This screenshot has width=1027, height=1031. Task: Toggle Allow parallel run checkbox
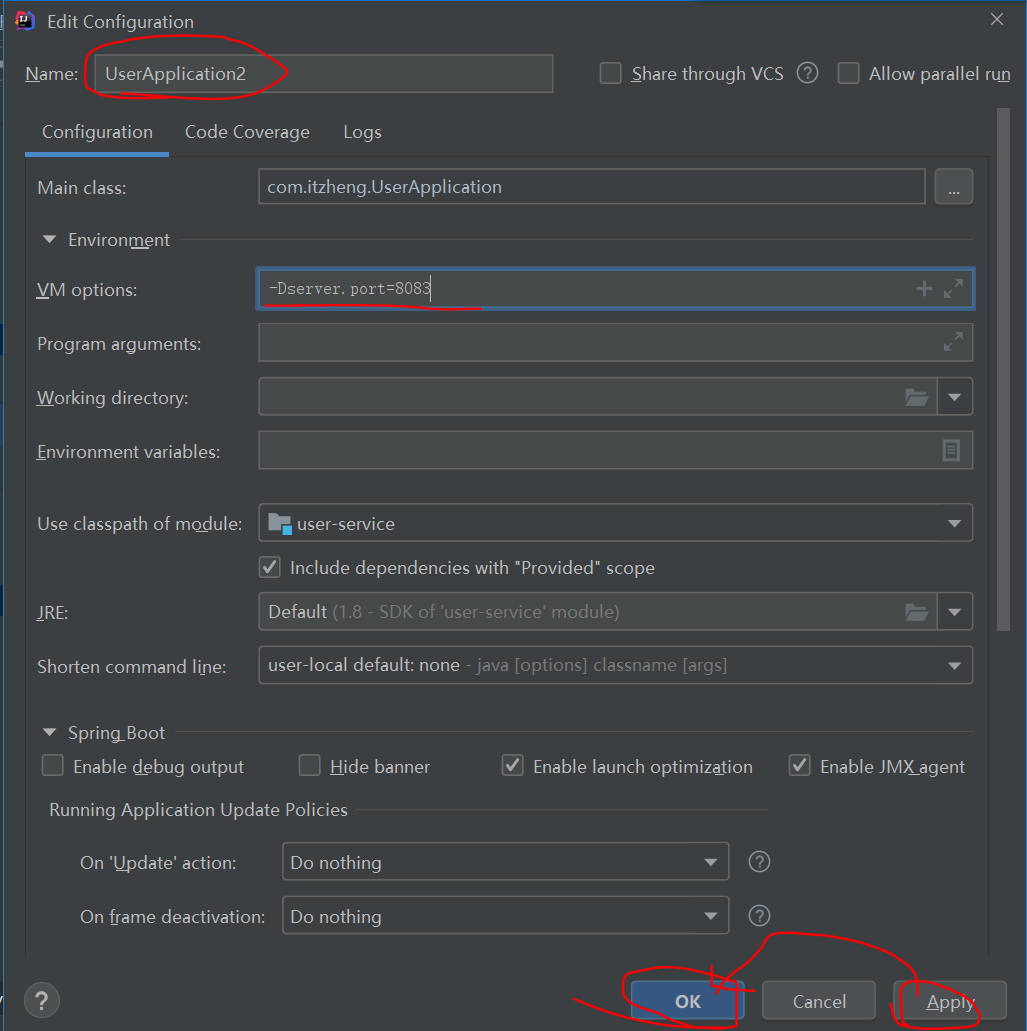[x=848, y=73]
